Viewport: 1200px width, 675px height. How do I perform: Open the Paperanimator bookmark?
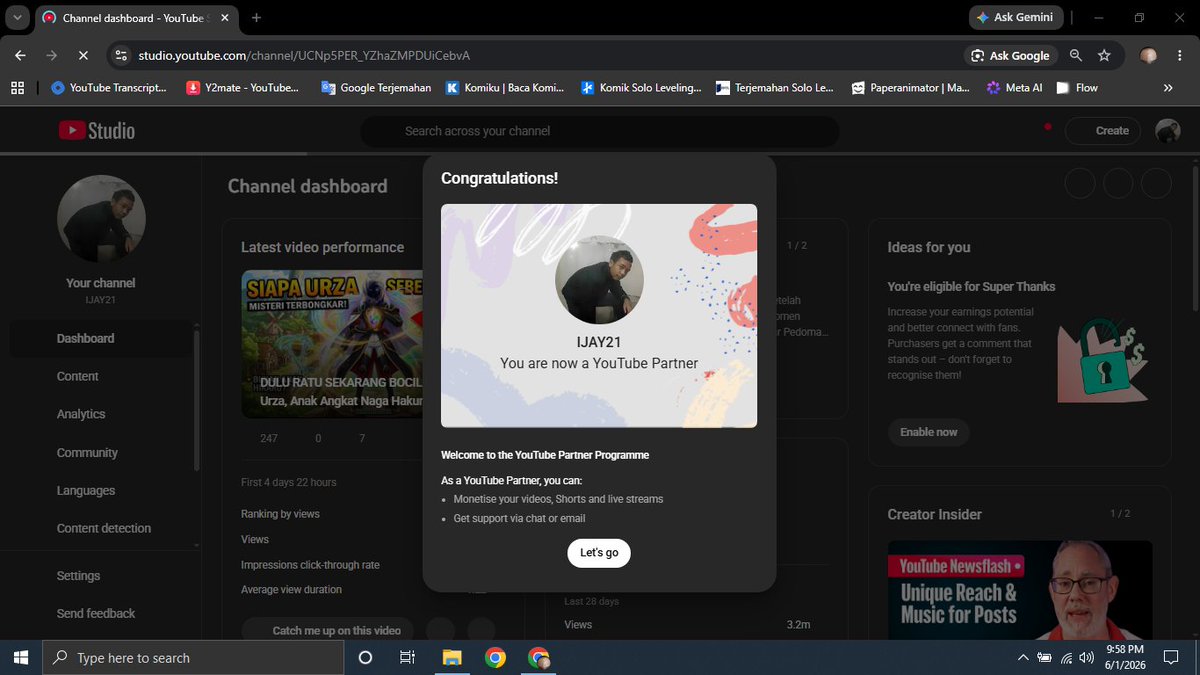tap(910, 88)
